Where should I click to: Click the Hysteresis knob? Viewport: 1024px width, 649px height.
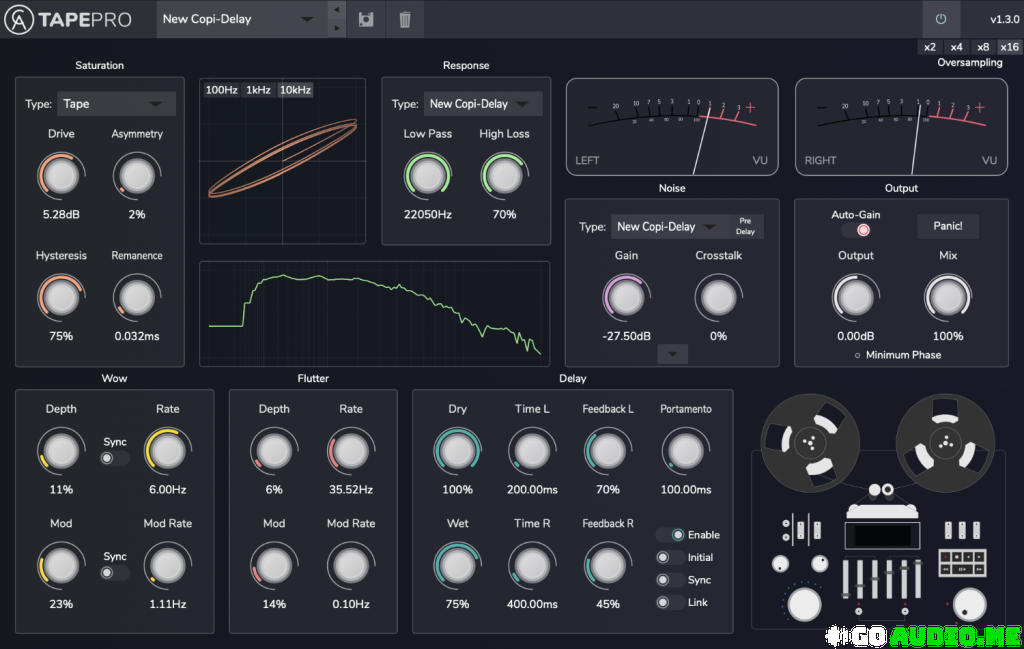(61, 298)
